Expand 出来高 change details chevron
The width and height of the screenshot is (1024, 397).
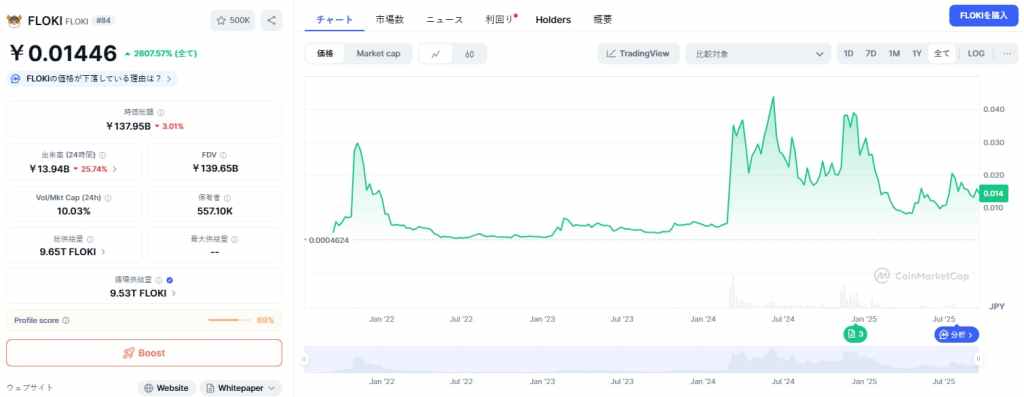(115, 169)
